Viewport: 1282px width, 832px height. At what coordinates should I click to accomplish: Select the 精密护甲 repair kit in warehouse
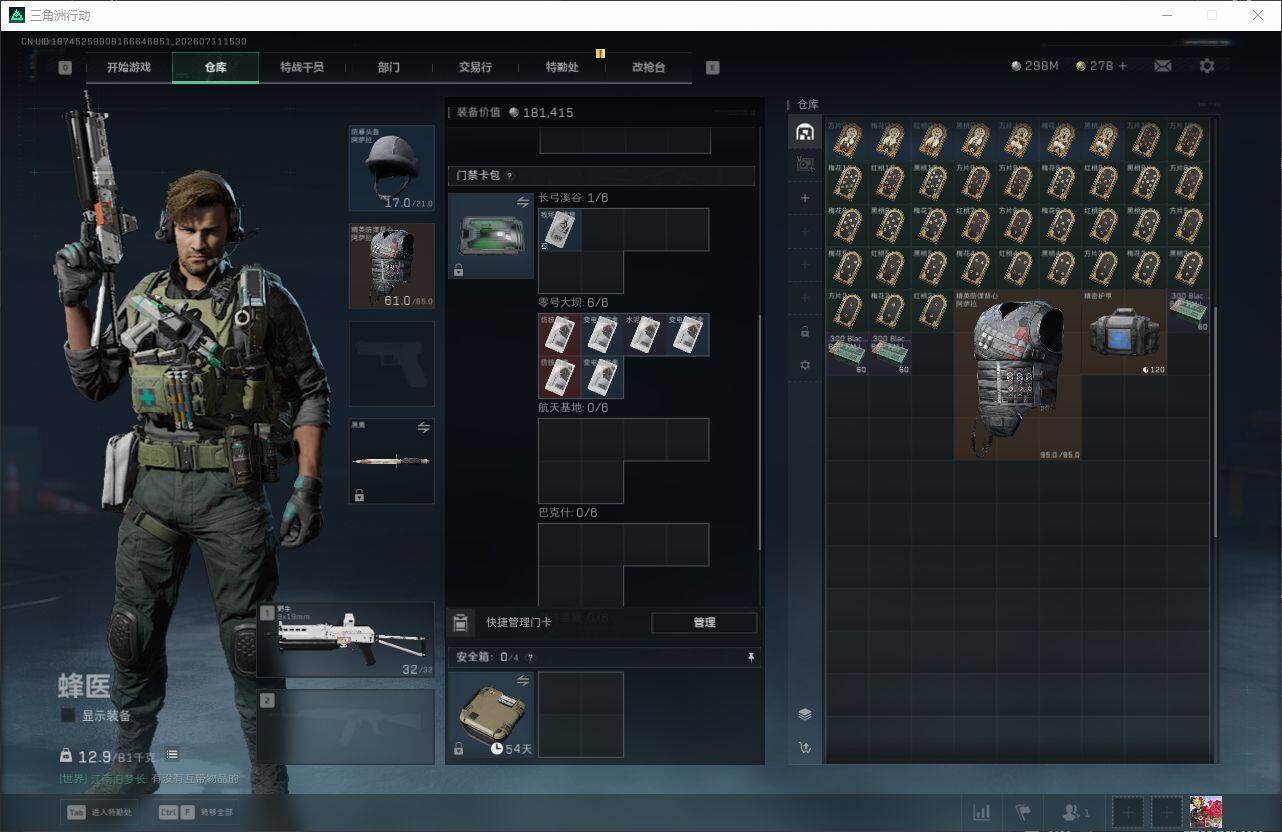1124,333
